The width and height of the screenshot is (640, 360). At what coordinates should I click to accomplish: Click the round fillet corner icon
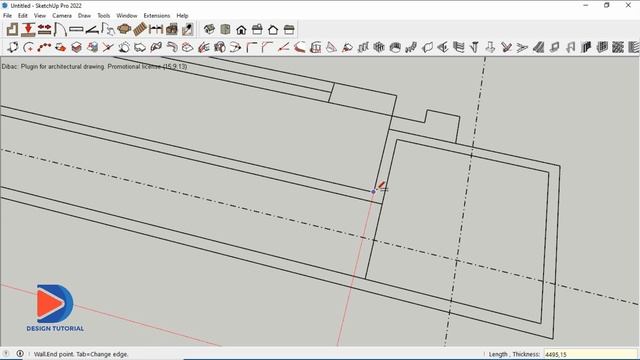coord(251,47)
